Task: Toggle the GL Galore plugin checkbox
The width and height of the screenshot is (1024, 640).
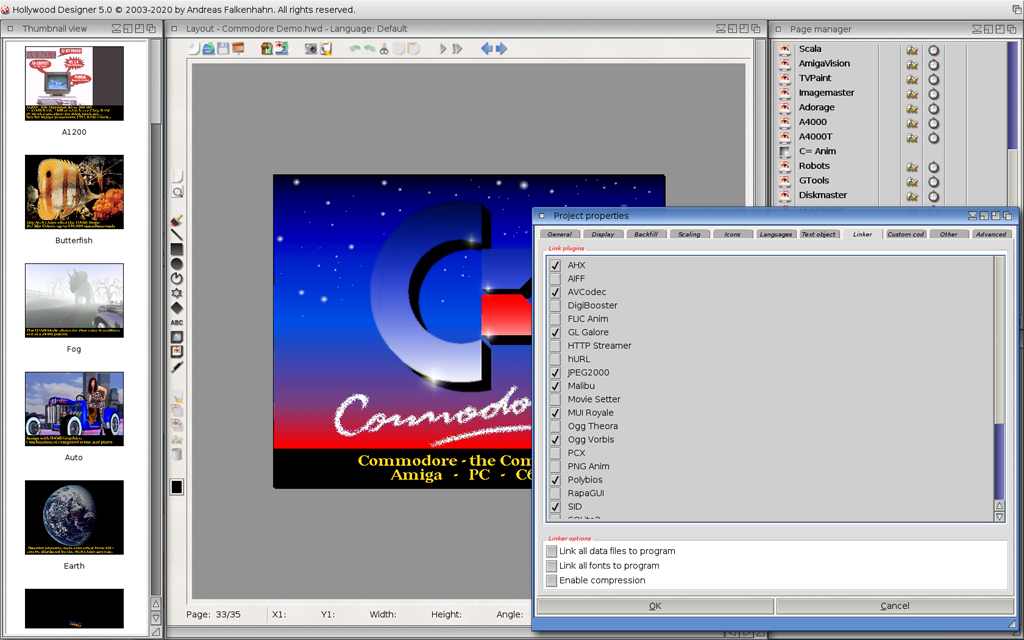Action: pyautogui.click(x=555, y=332)
